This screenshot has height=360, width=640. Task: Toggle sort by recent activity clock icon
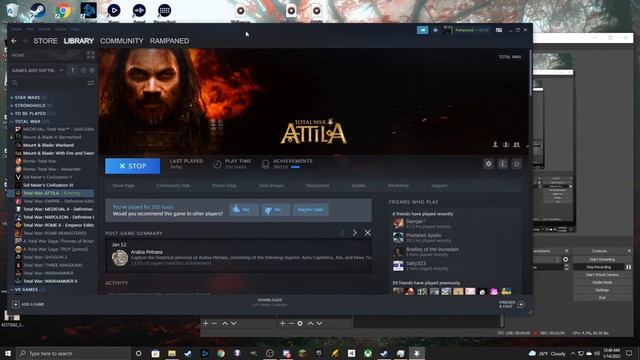(83, 70)
